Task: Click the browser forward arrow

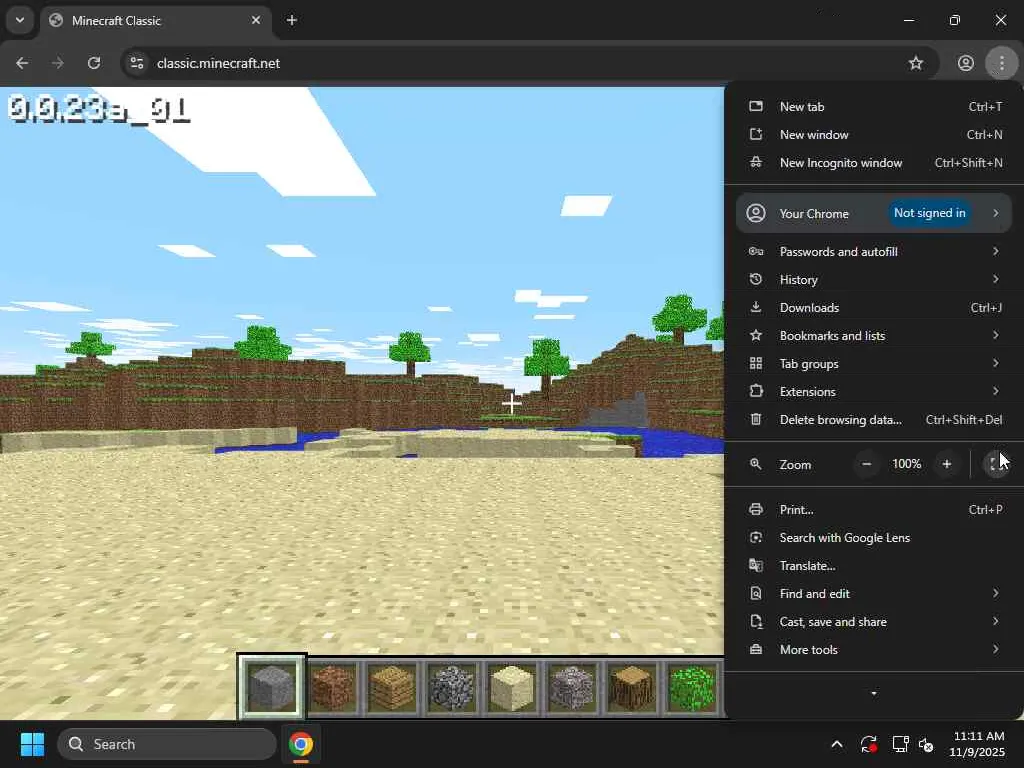Action: [x=58, y=63]
